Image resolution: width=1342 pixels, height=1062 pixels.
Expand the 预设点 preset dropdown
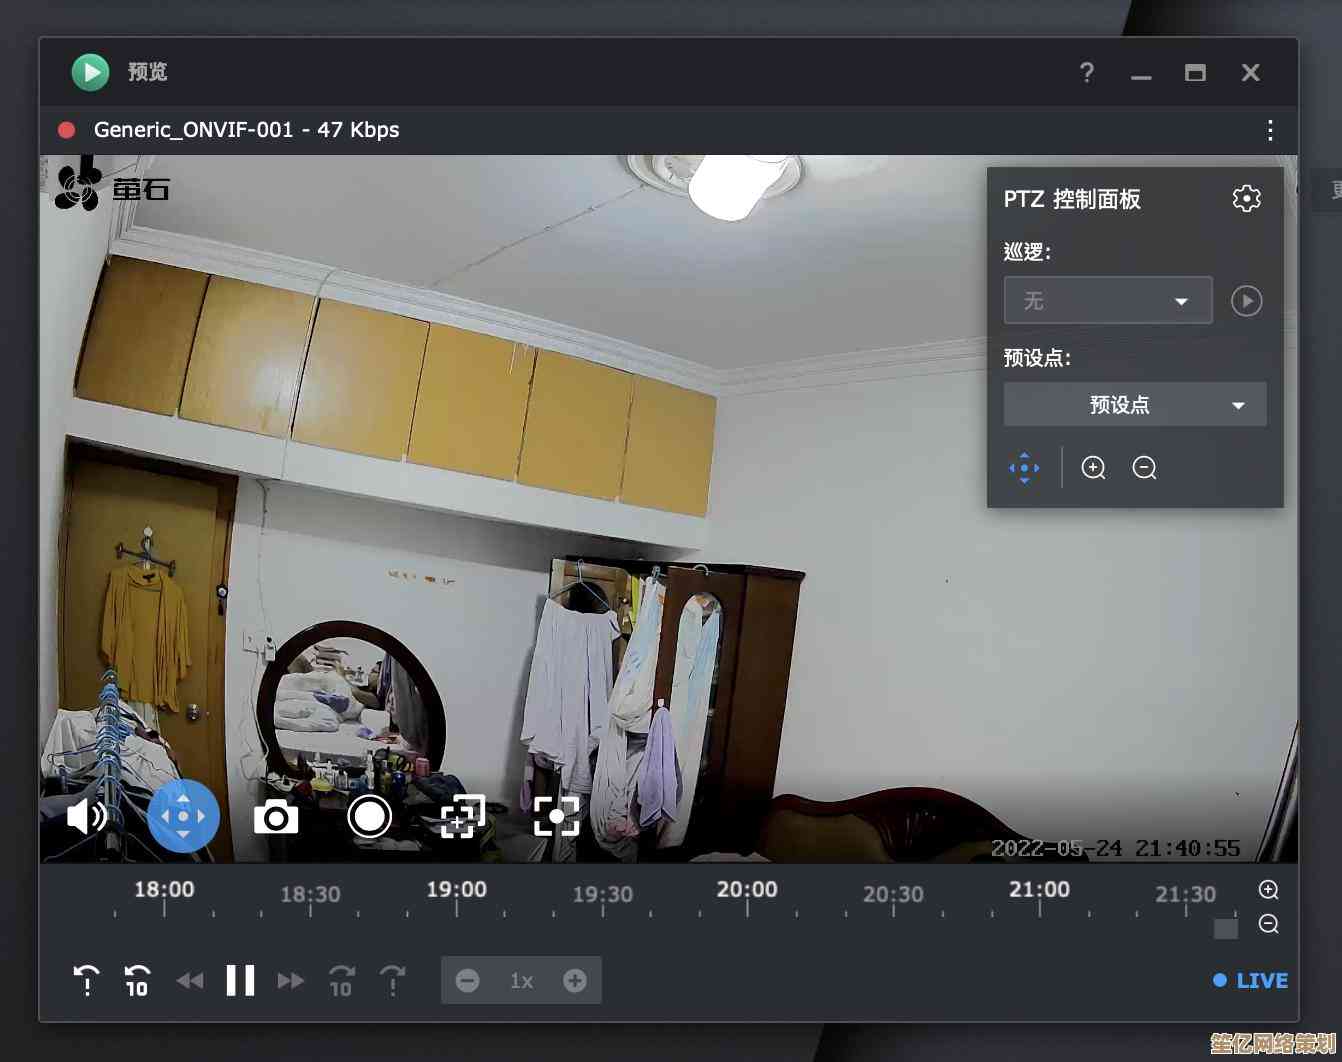pos(1134,405)
